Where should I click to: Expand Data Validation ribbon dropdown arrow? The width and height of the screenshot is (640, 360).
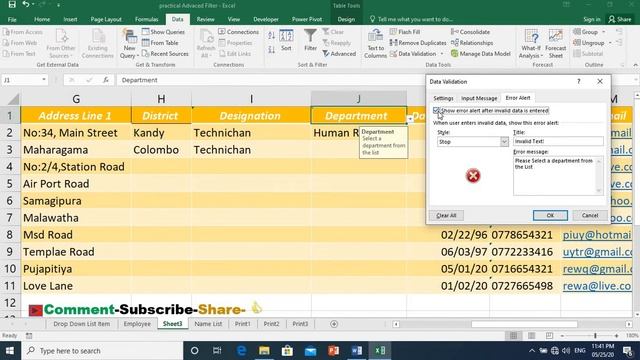pos(441,53)
